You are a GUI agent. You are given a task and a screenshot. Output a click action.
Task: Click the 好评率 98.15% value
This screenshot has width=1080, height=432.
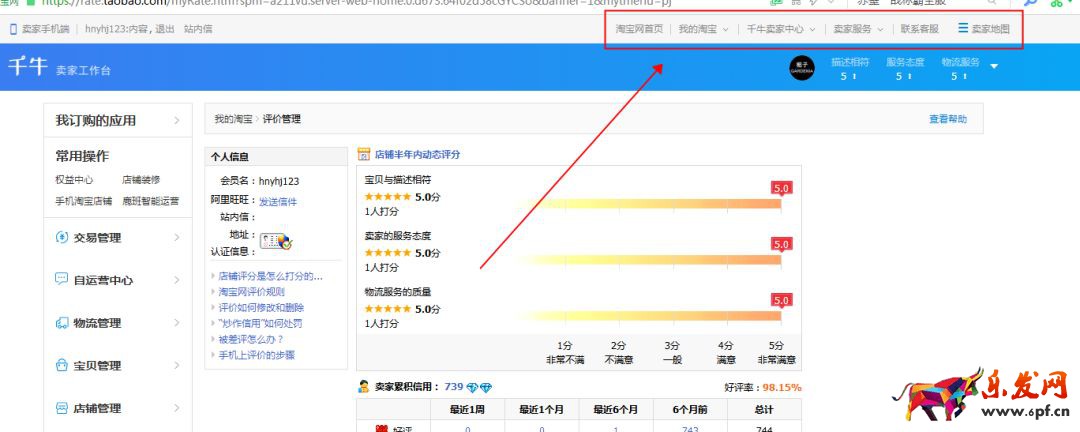[782, 387]
